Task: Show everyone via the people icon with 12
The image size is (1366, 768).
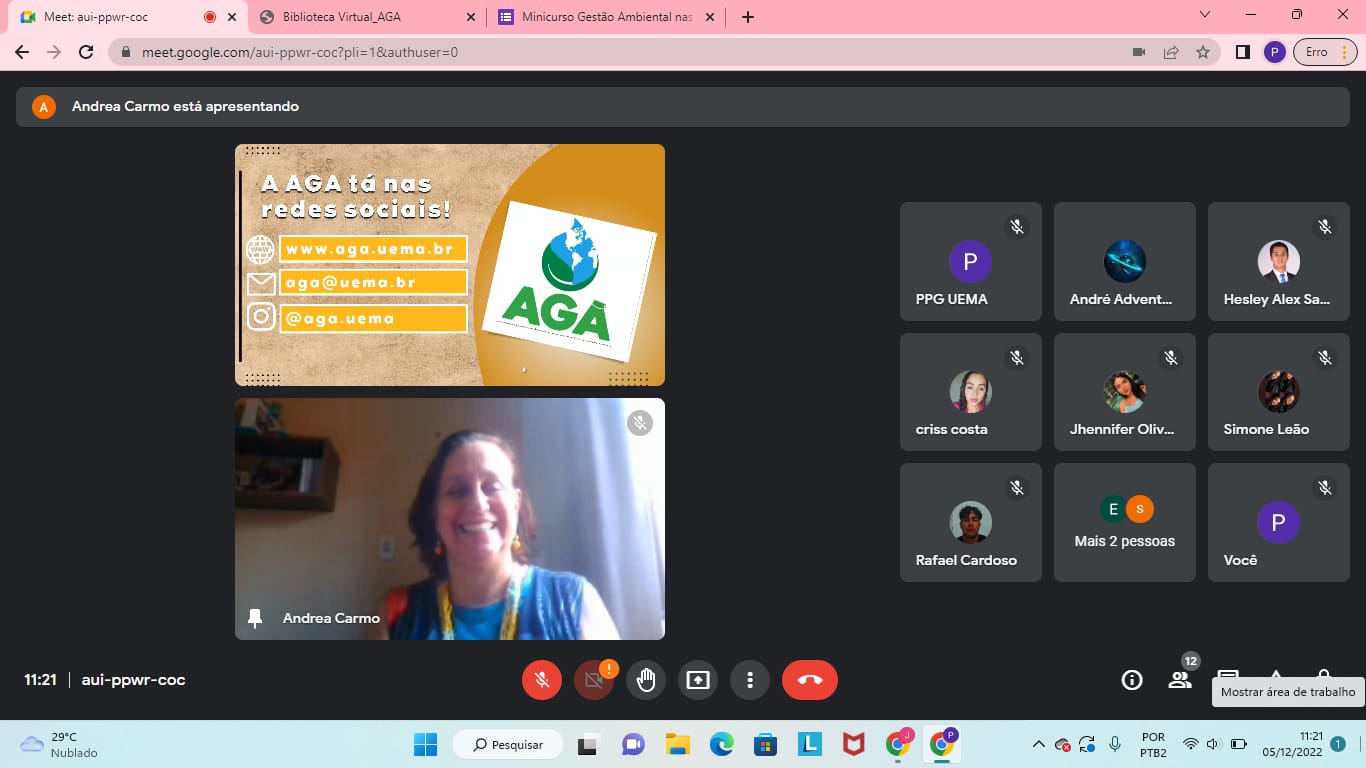Action: (1180, 680)
